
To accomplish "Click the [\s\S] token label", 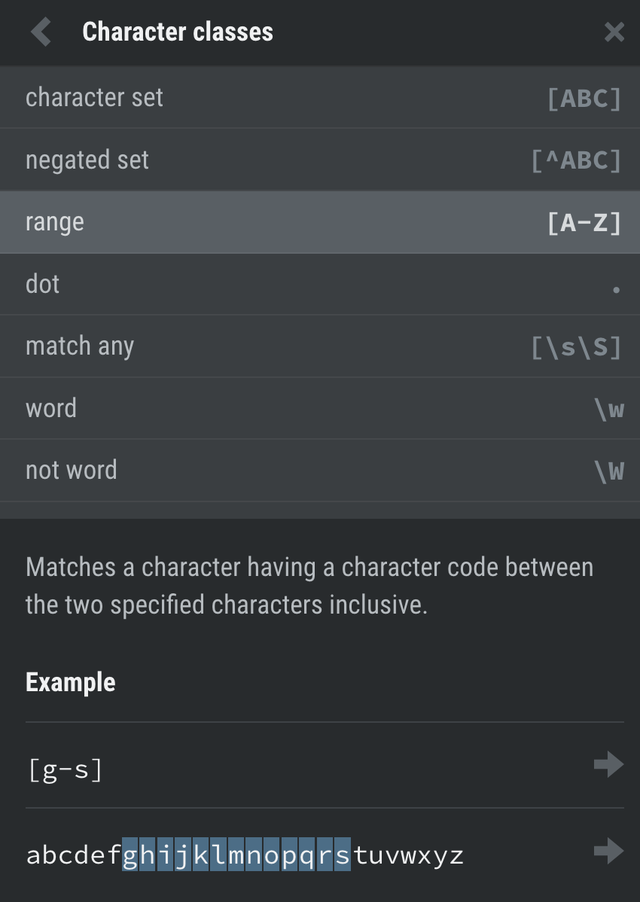I will coord(576,347).
